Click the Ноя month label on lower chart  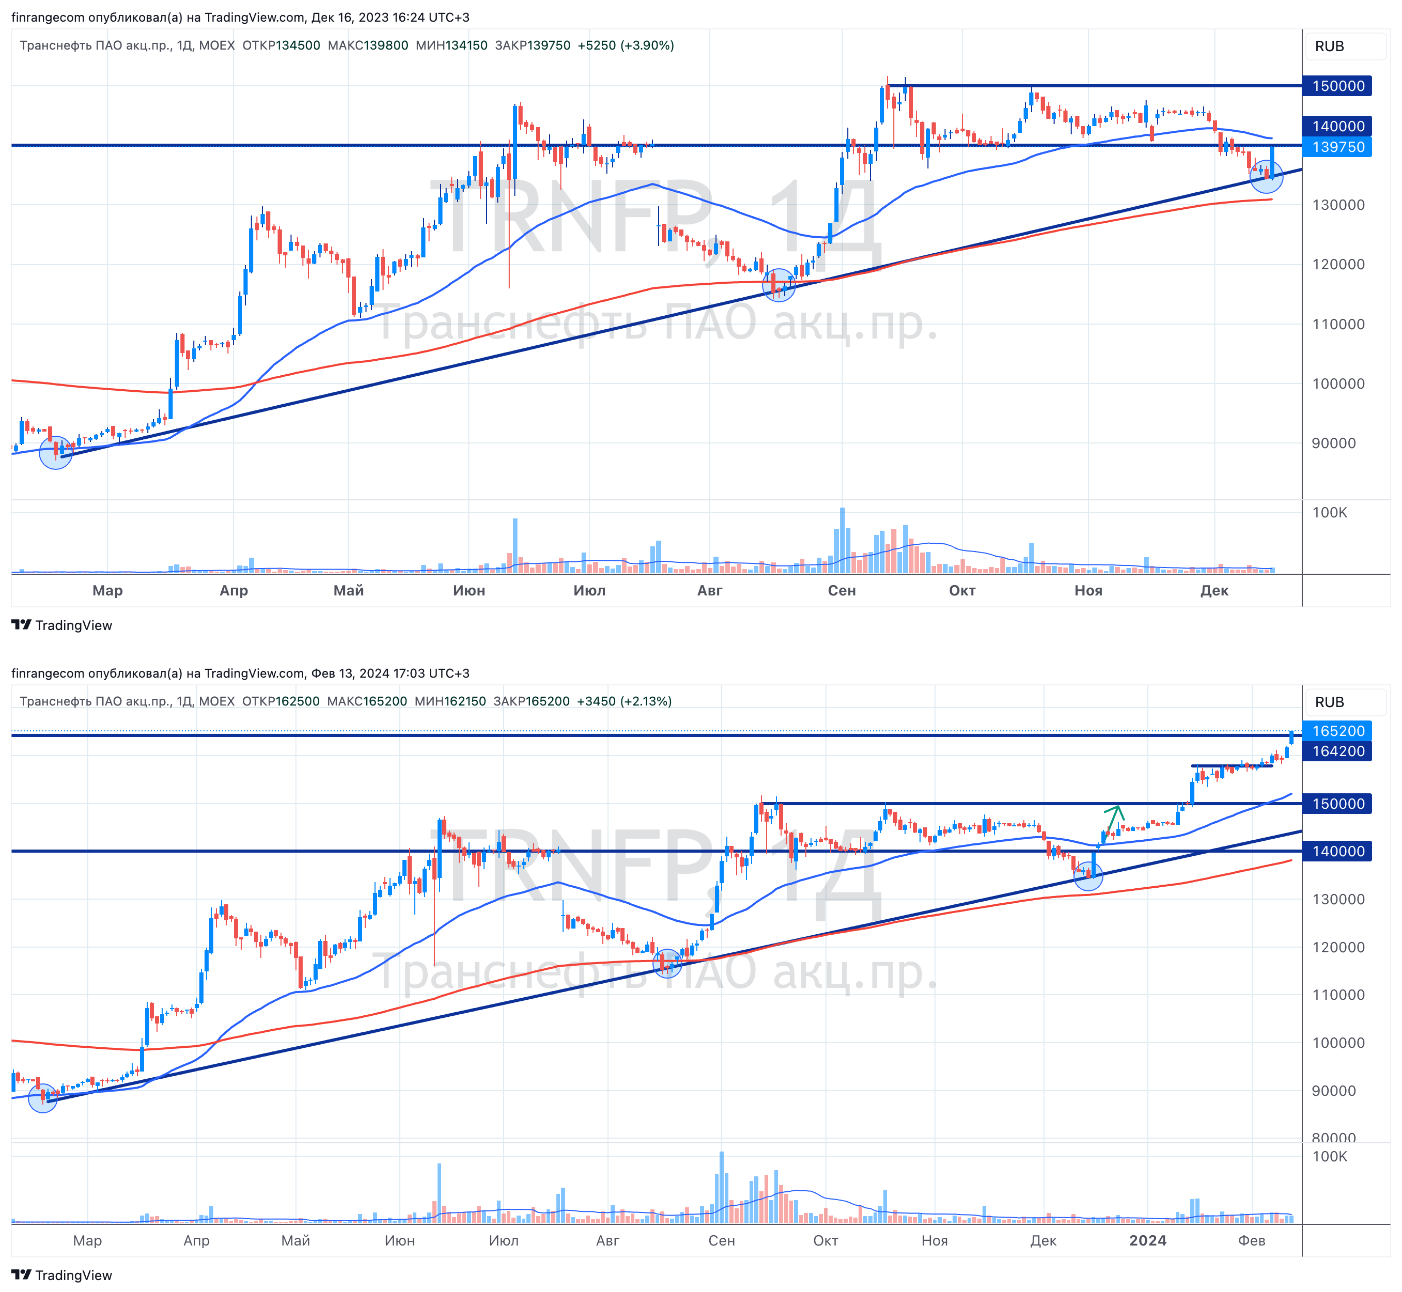(934, 1240)
